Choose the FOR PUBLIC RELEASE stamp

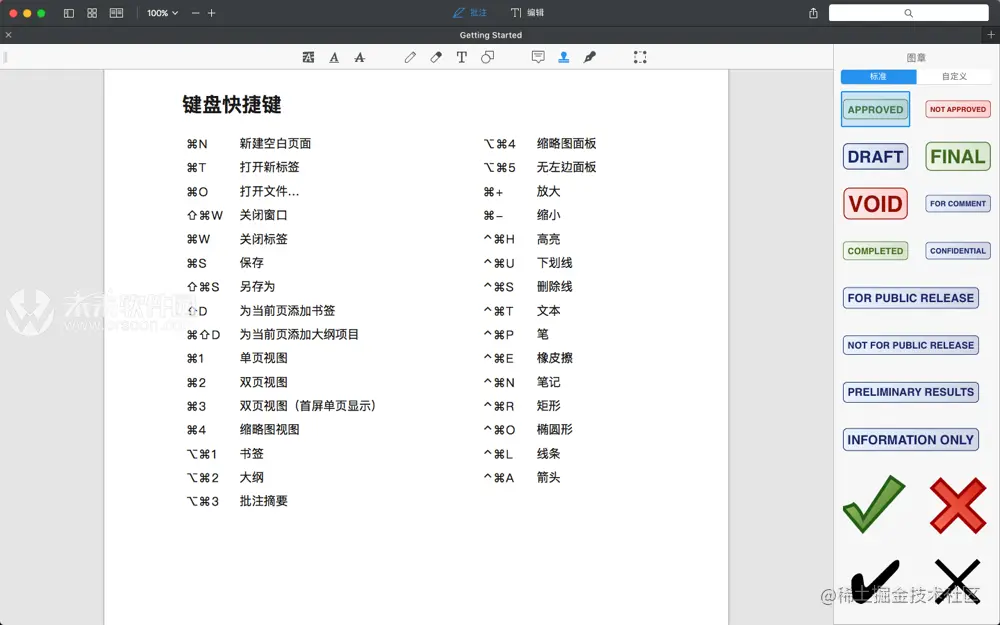(910, 298)
